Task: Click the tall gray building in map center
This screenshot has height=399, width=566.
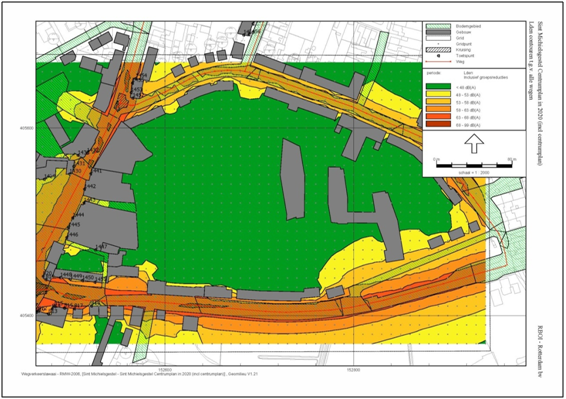Action: click(293, 179)
